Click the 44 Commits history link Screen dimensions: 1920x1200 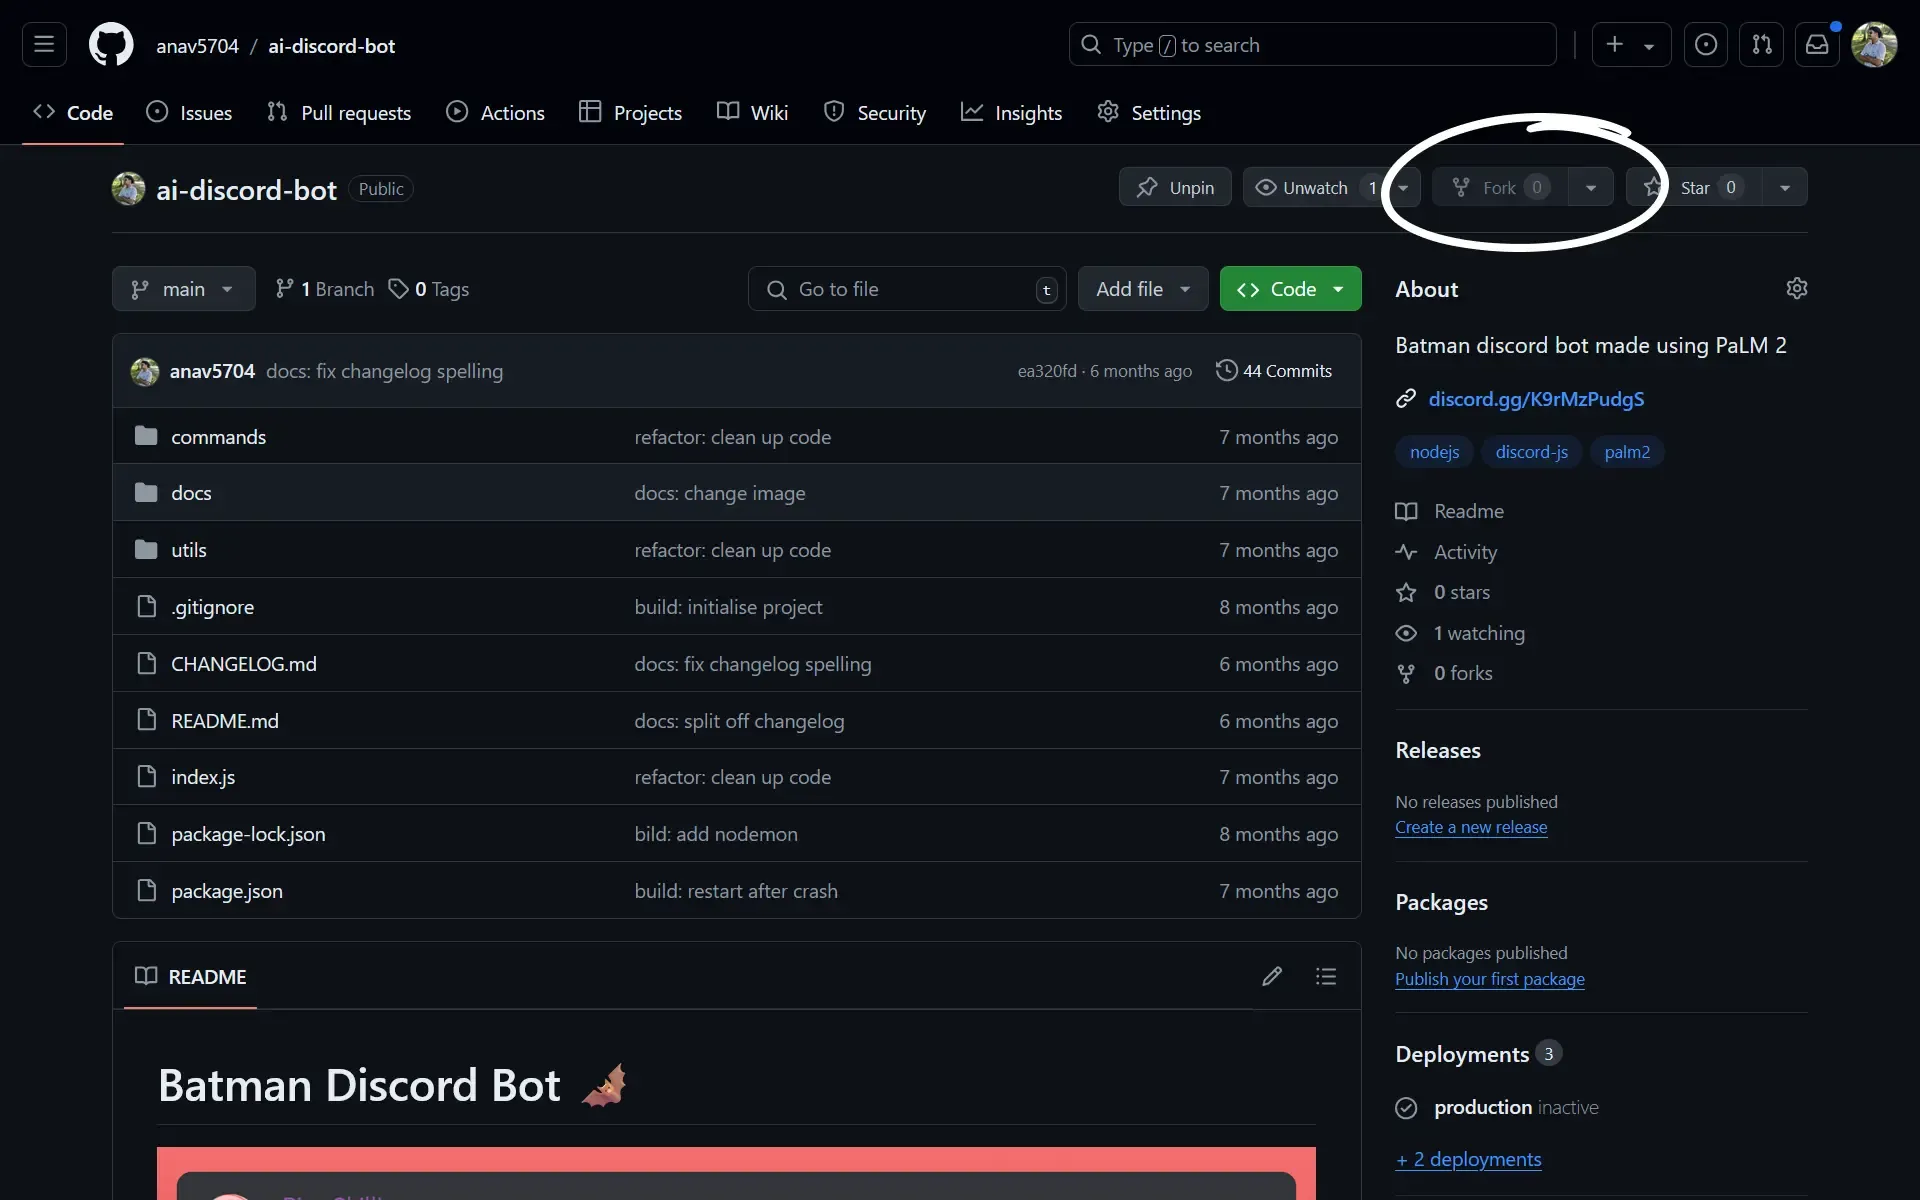point(1274,371)
